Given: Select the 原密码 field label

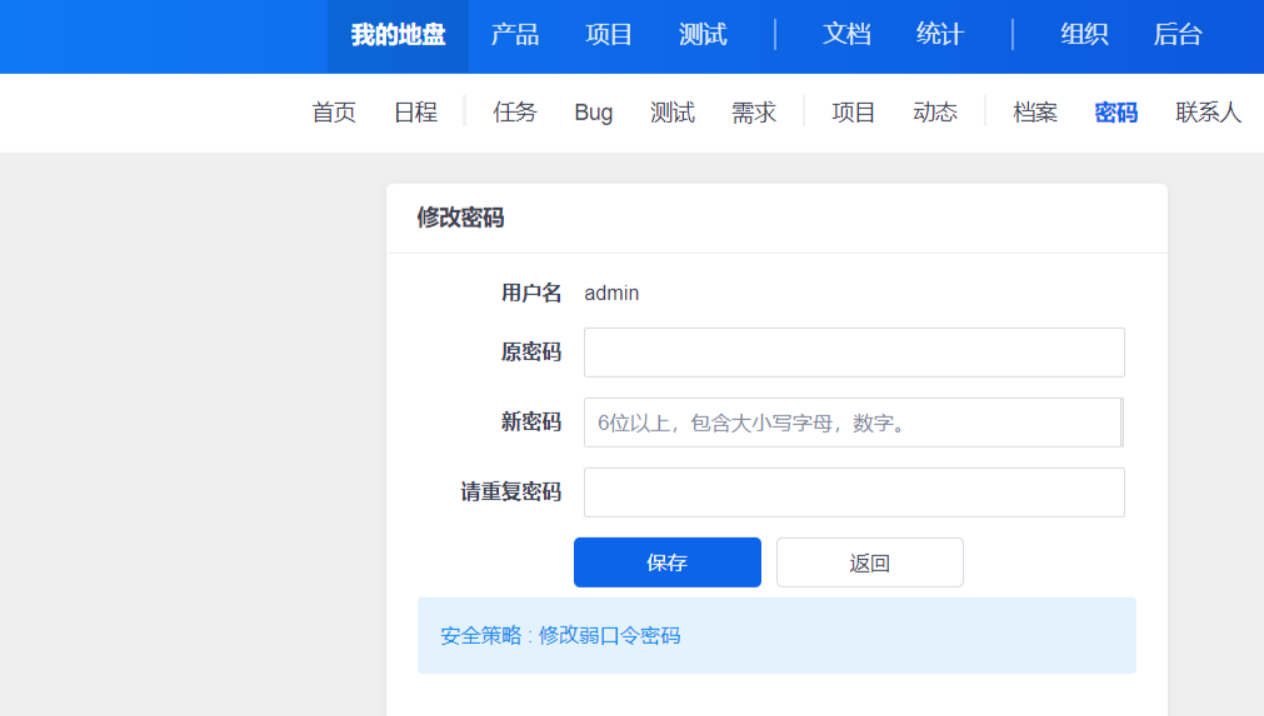Looking at the screenshot, I should [531, 352].
